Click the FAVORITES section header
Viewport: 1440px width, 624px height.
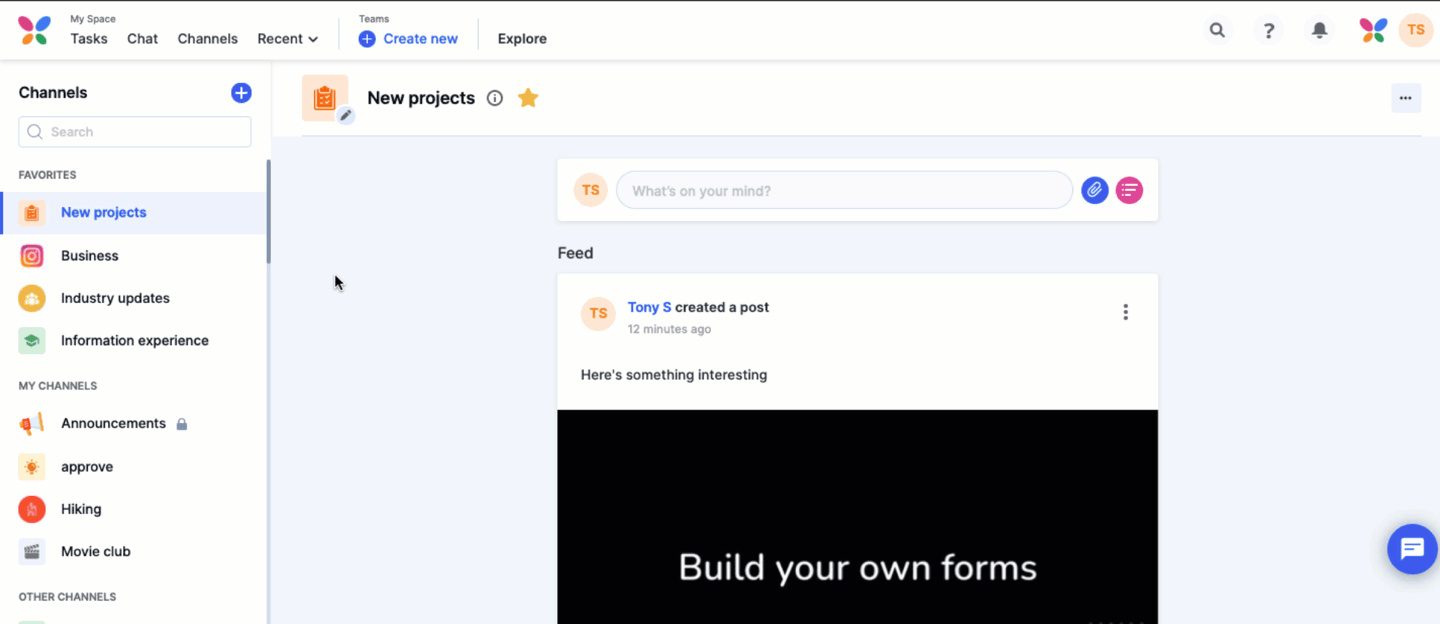pos(48,175)
